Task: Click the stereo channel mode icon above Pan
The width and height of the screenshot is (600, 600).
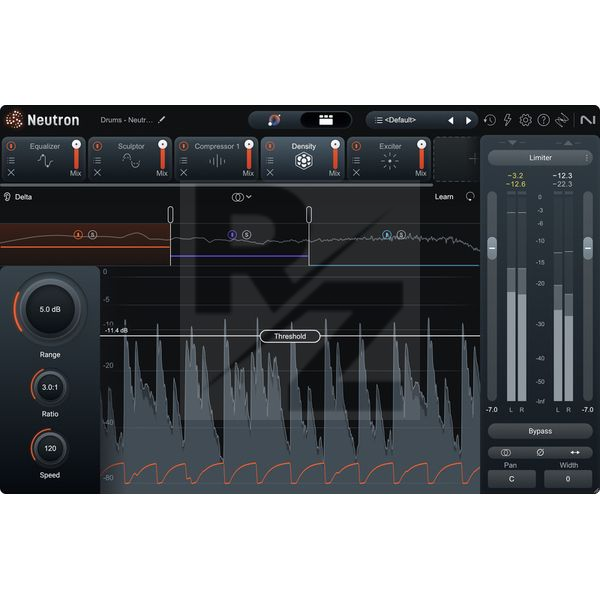Action: [505, 453]
